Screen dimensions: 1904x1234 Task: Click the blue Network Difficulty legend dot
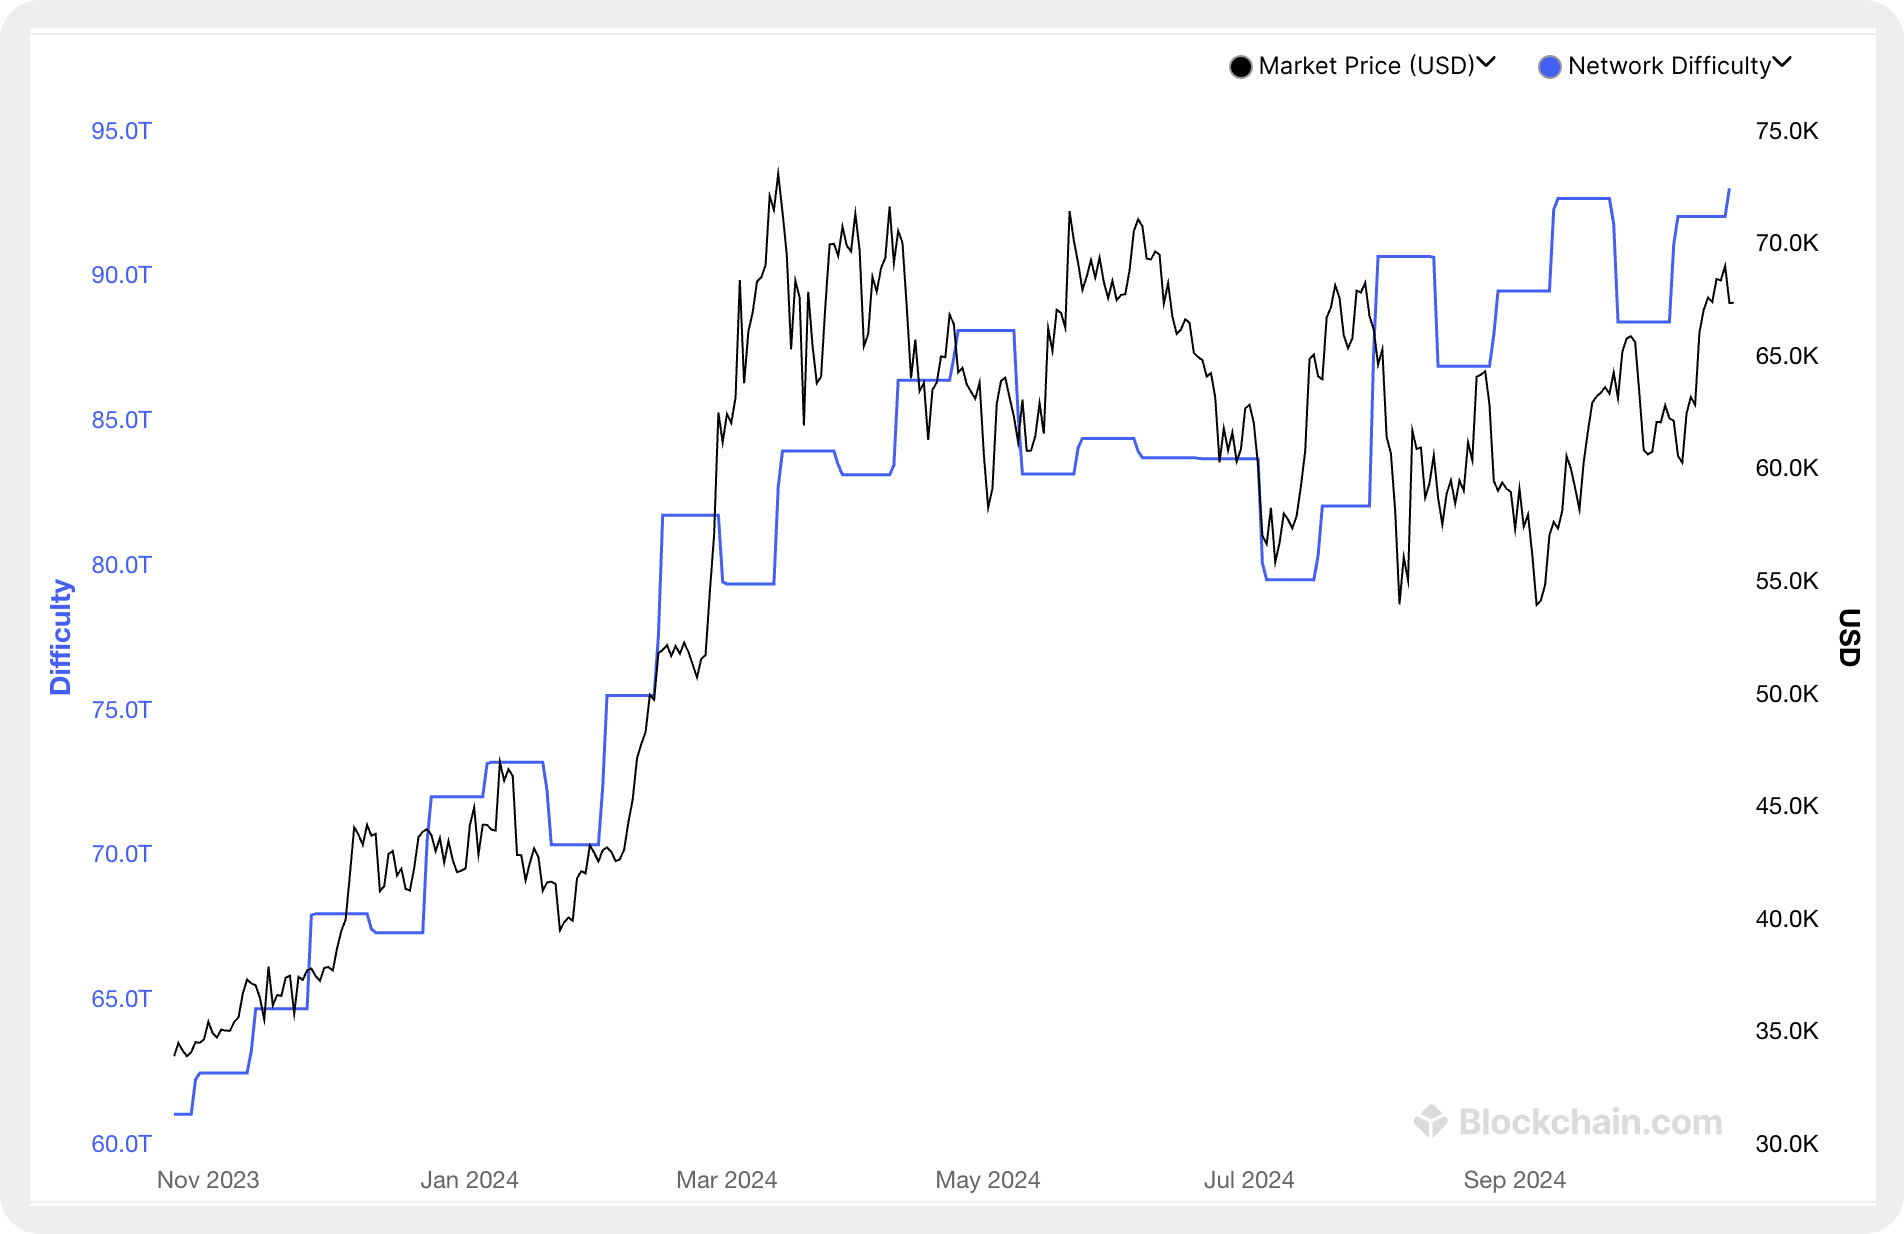pyautogui.click(x=1549, y=67)
